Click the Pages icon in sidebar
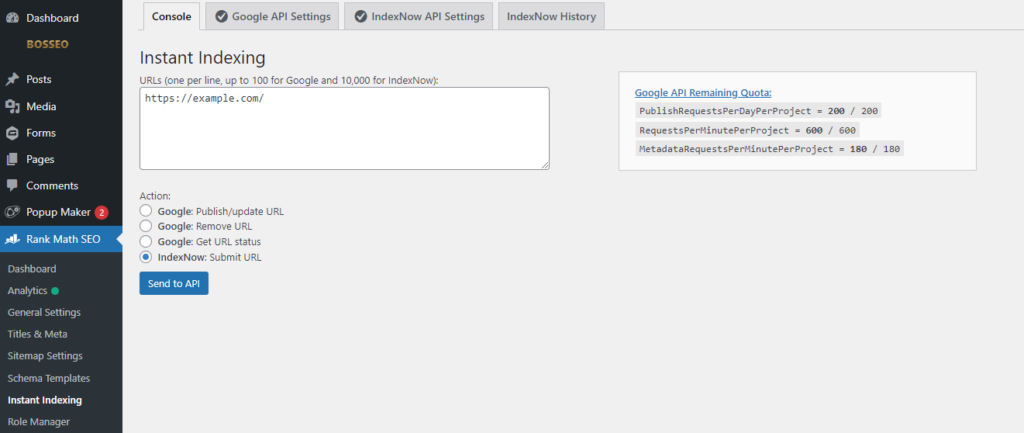This screenshot has height=433, width=1024. point(12,159)
